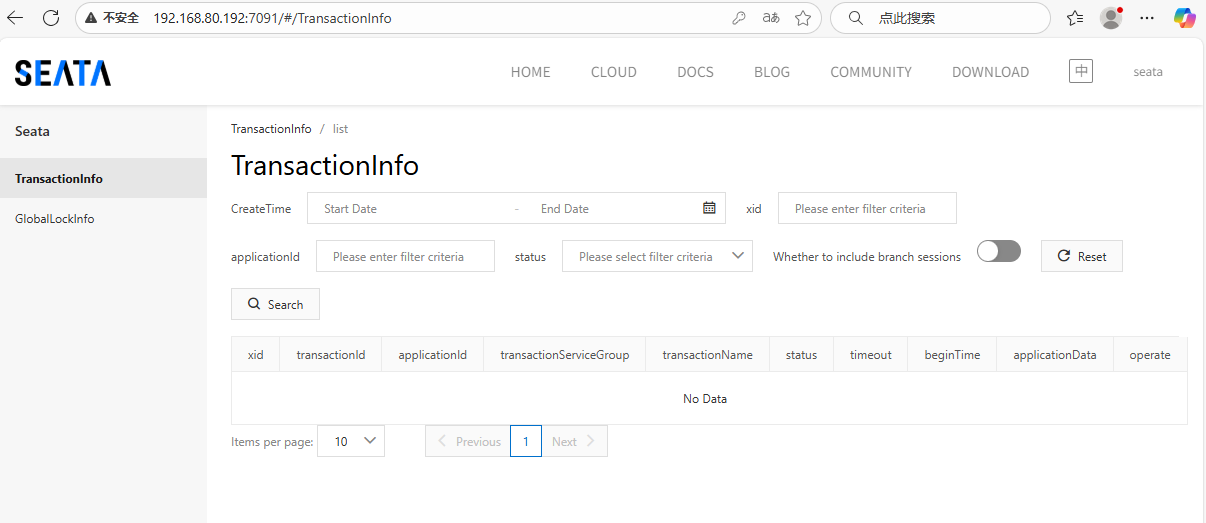Click the browser back arrow

coord(15,18)
